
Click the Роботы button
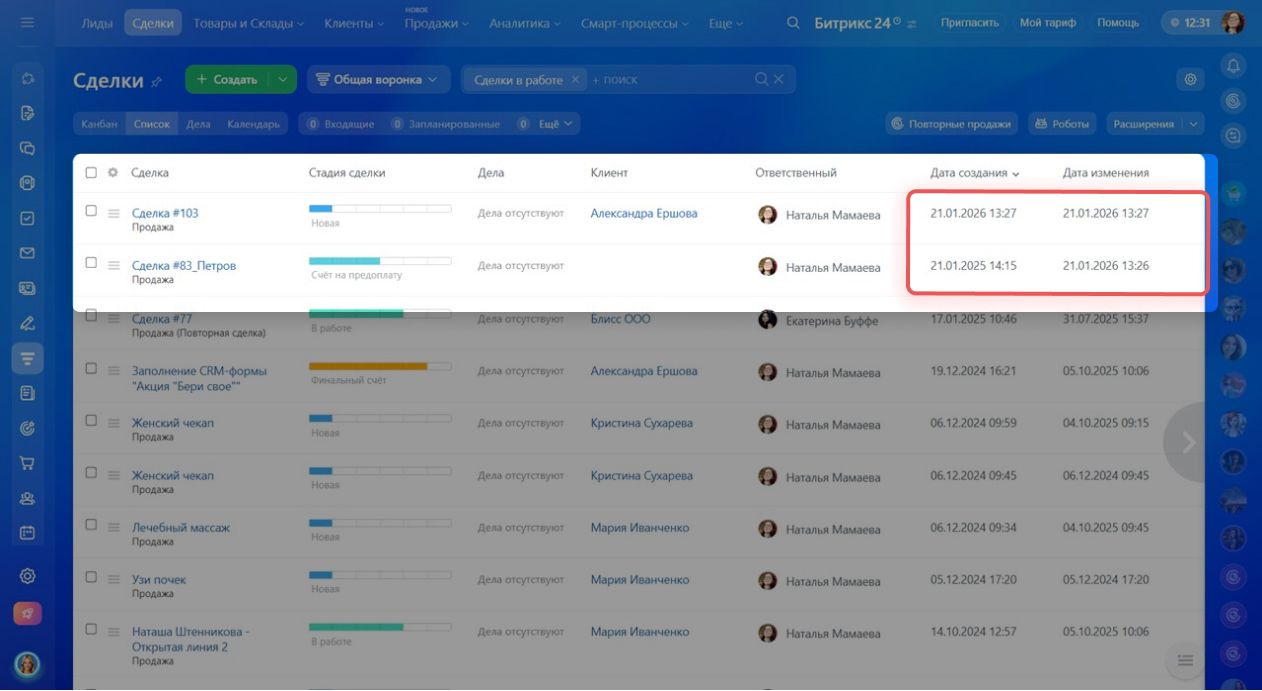click(x=1061, y=124)
